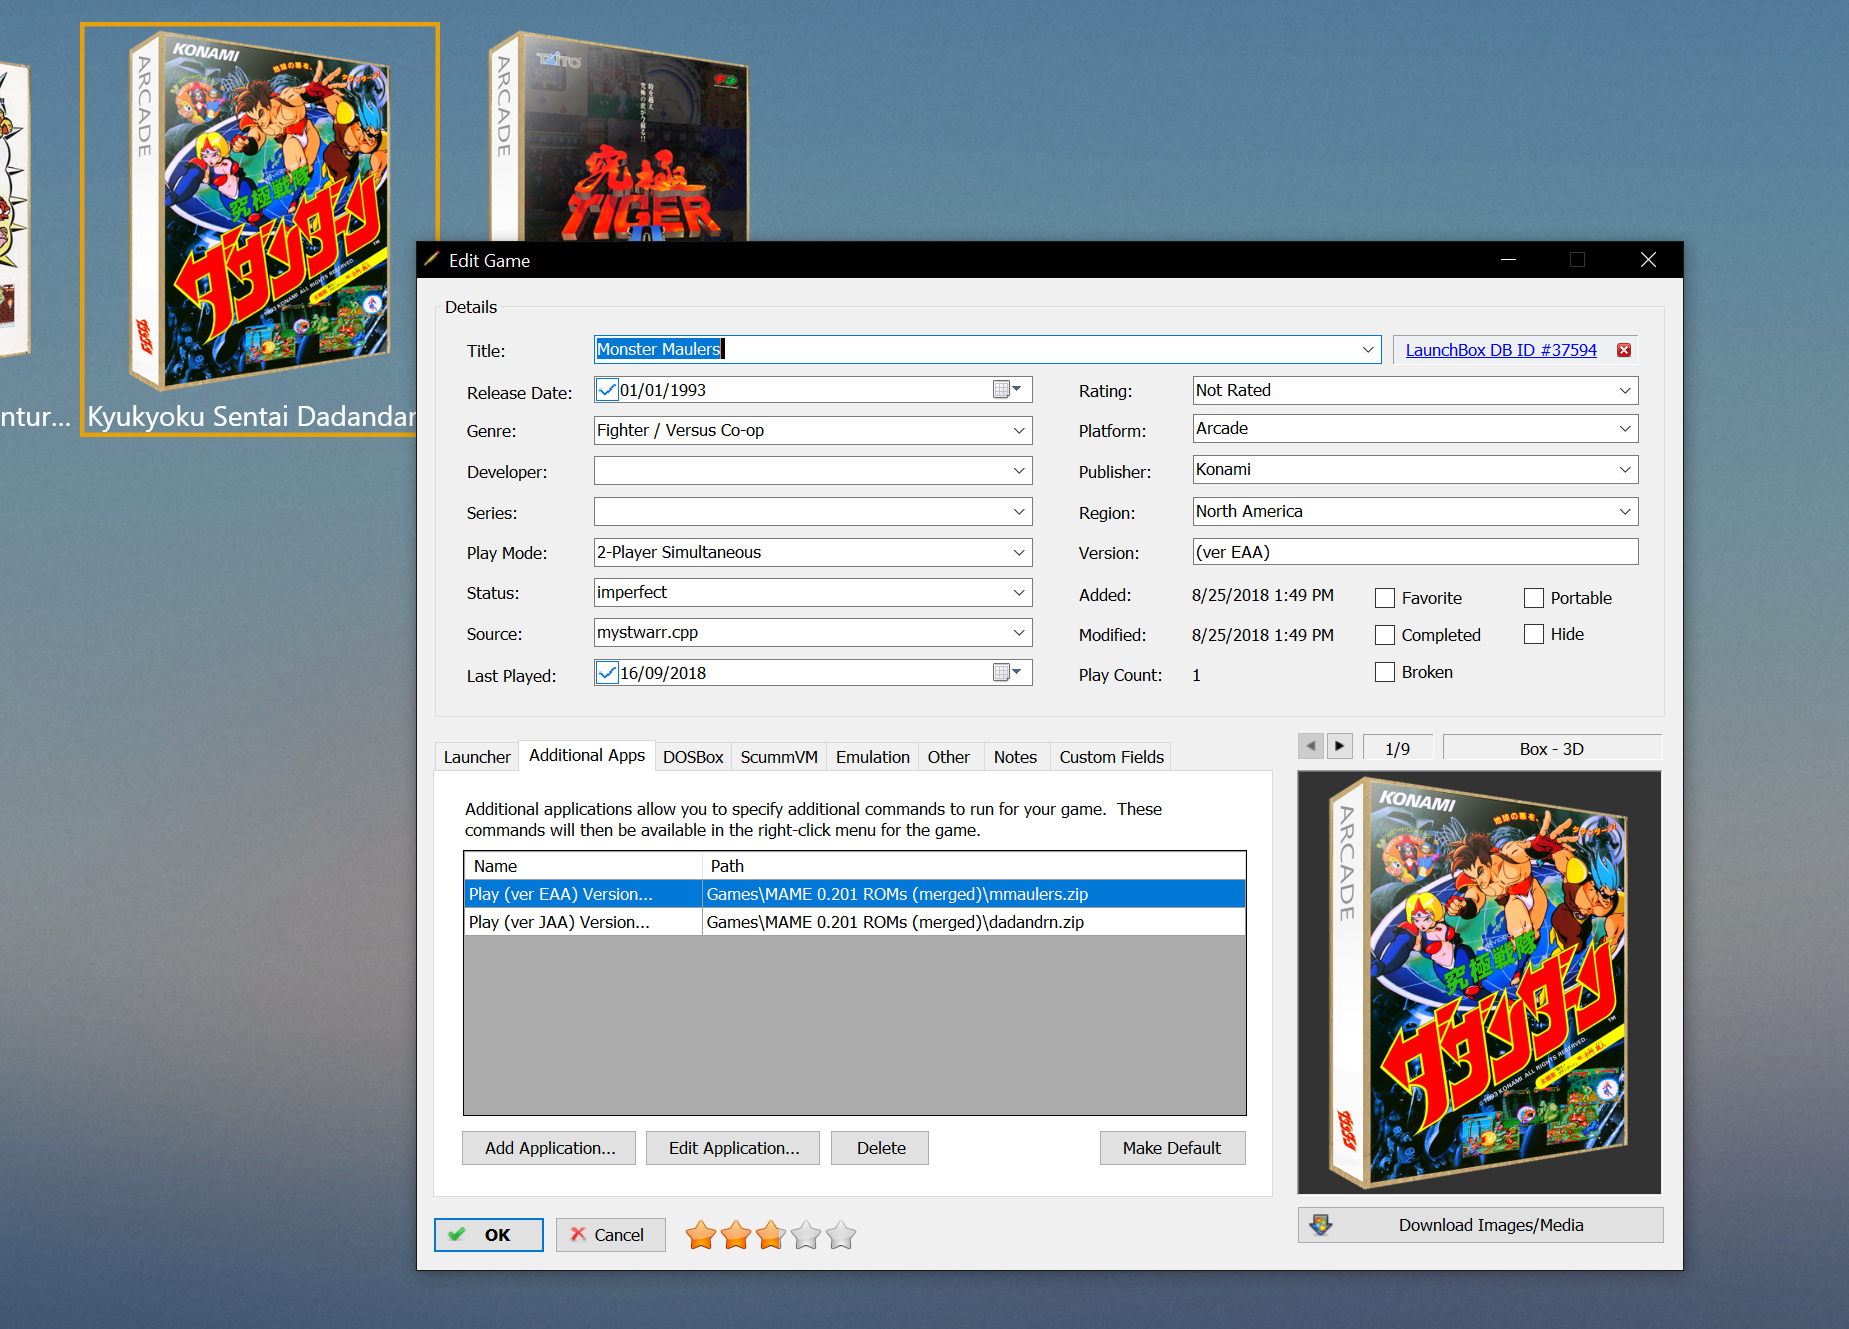Open the Play Mode dropdown

pos(1019,553)
